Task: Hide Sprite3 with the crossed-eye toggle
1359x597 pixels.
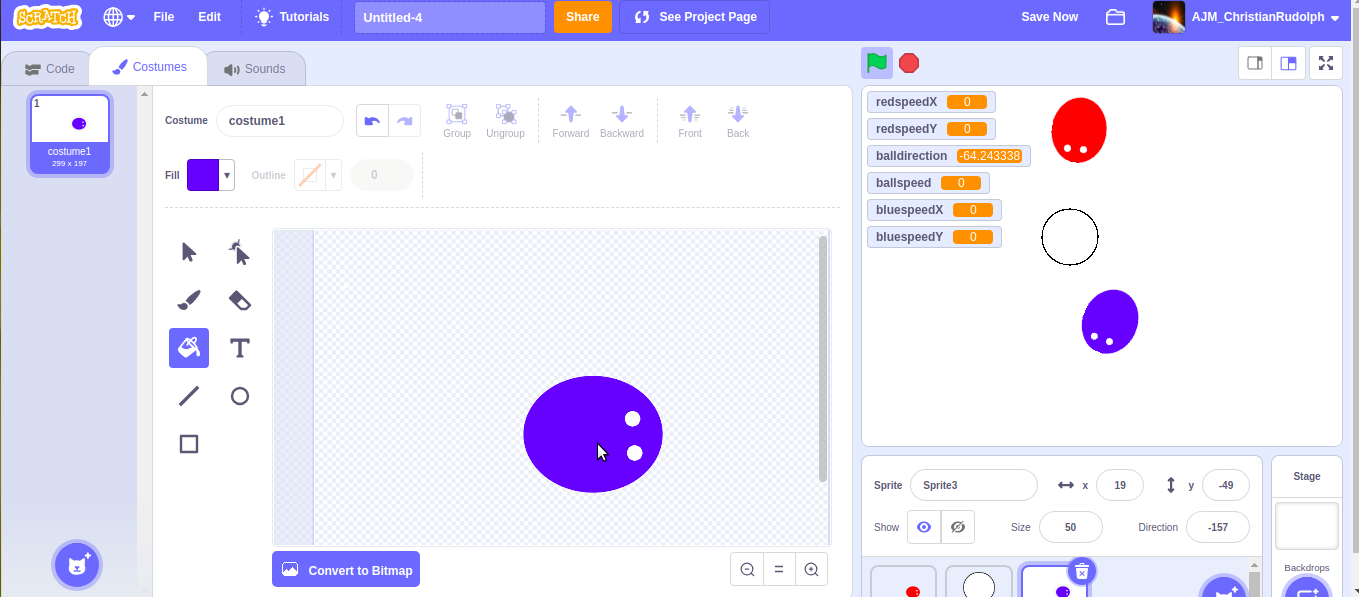Action: click(x=957, y=527)
